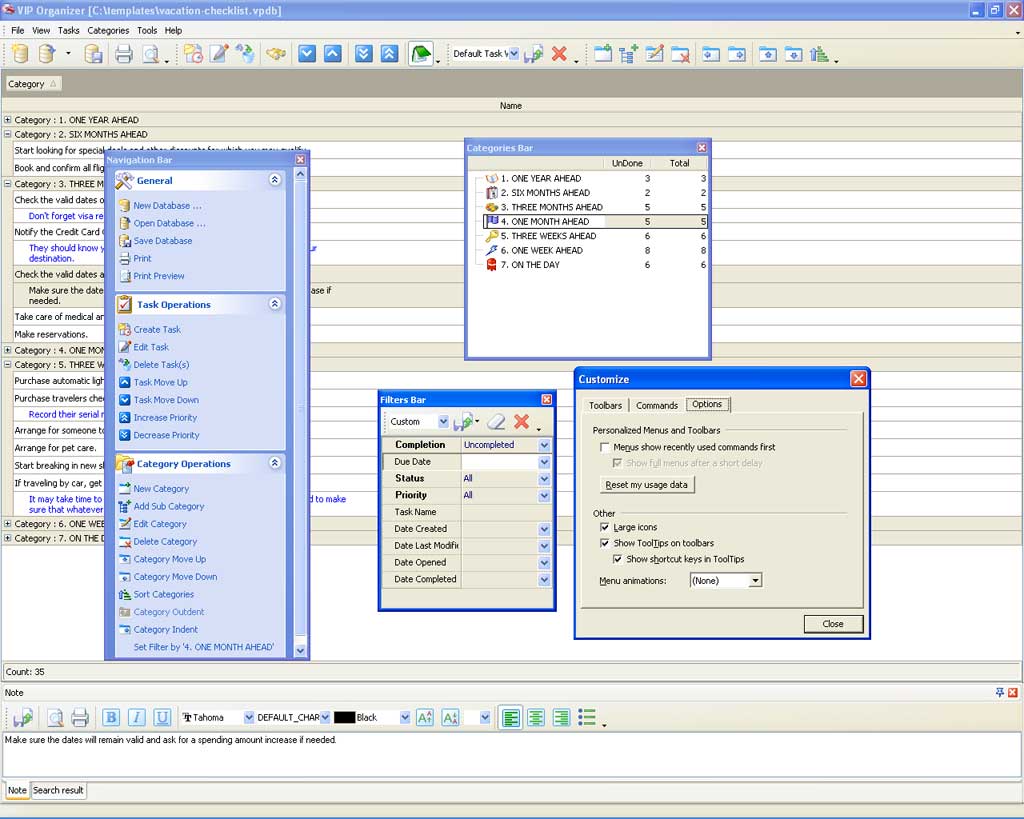Open the Categories menu
1024x819 pixels.
tap(108, 30)
